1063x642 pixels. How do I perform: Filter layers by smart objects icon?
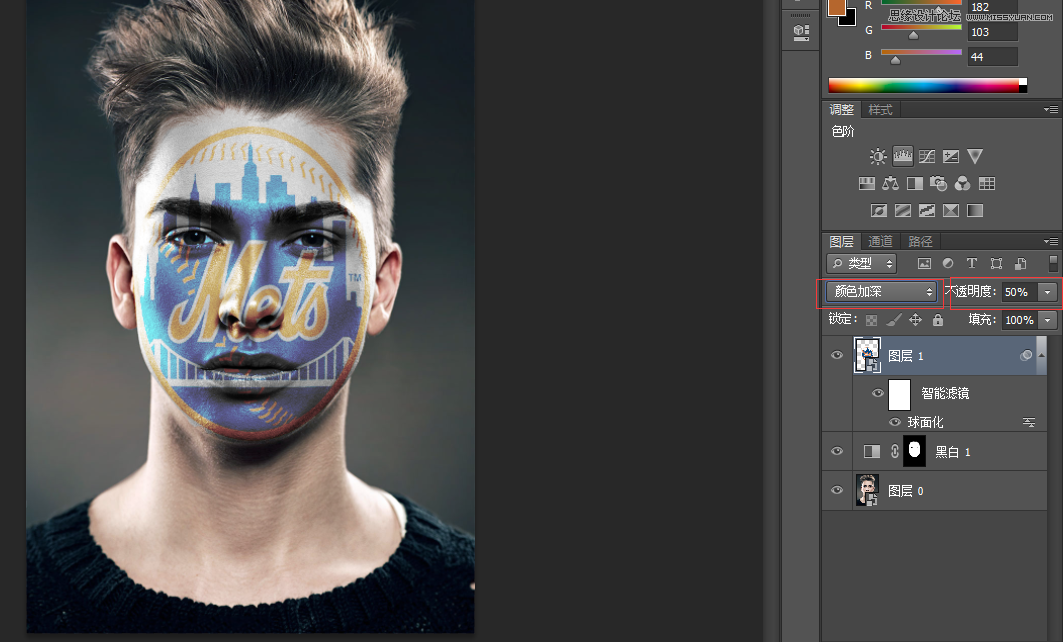(1020, 264)
